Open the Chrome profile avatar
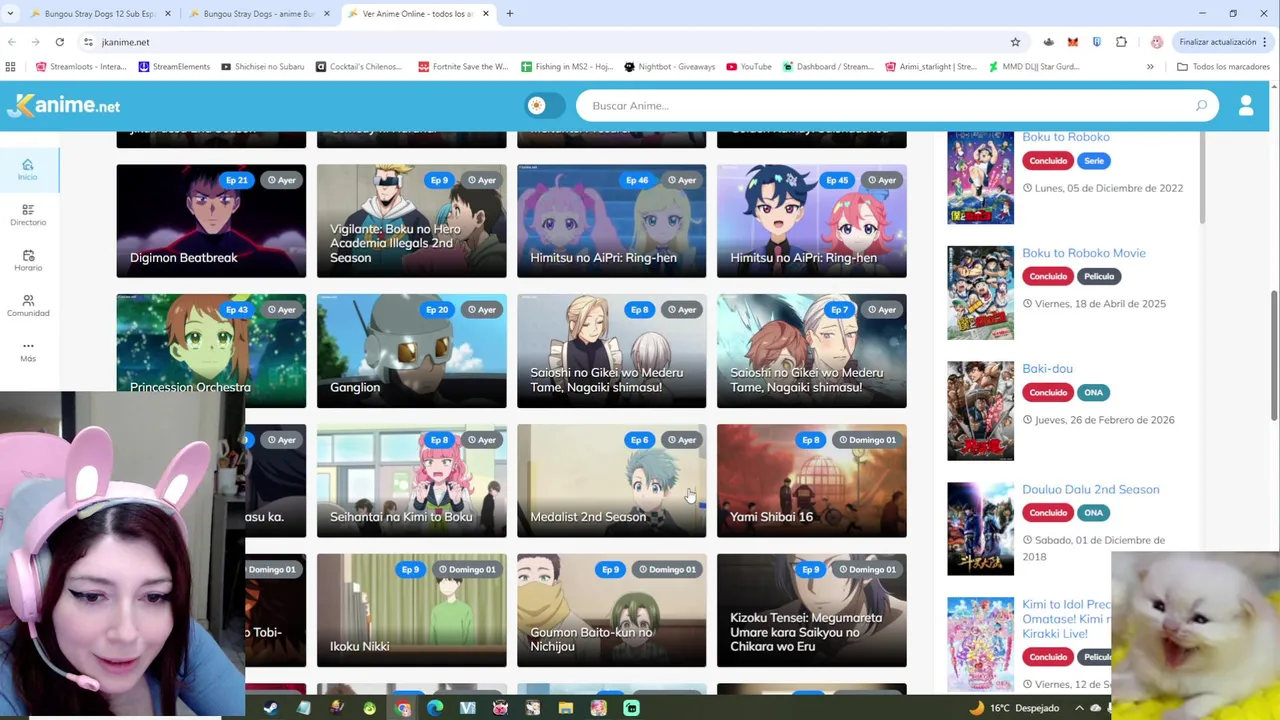The image size is (1280, 720). [1157, 42]
